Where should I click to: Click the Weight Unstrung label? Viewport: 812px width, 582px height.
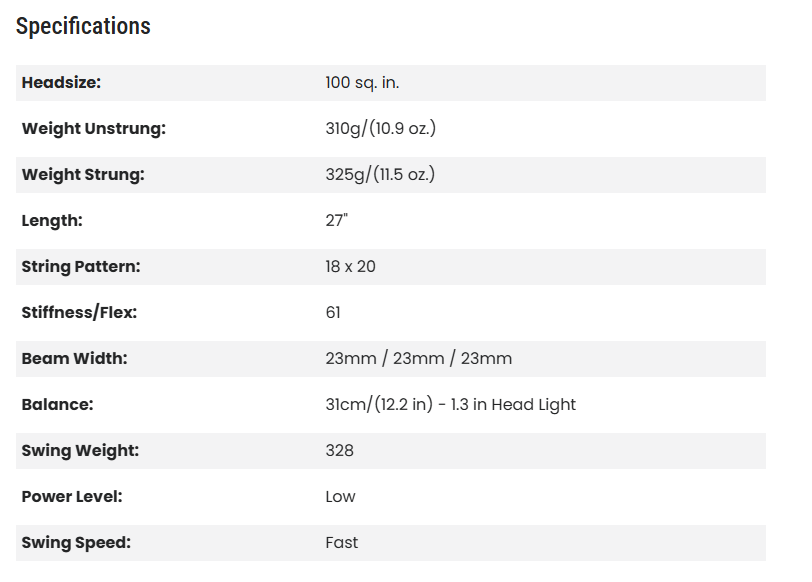pyautogui.click(x=93, y=129)
